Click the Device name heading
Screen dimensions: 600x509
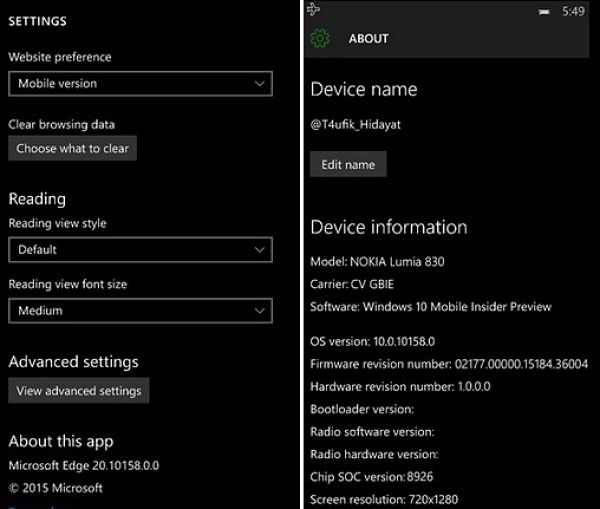pos(364,89)
